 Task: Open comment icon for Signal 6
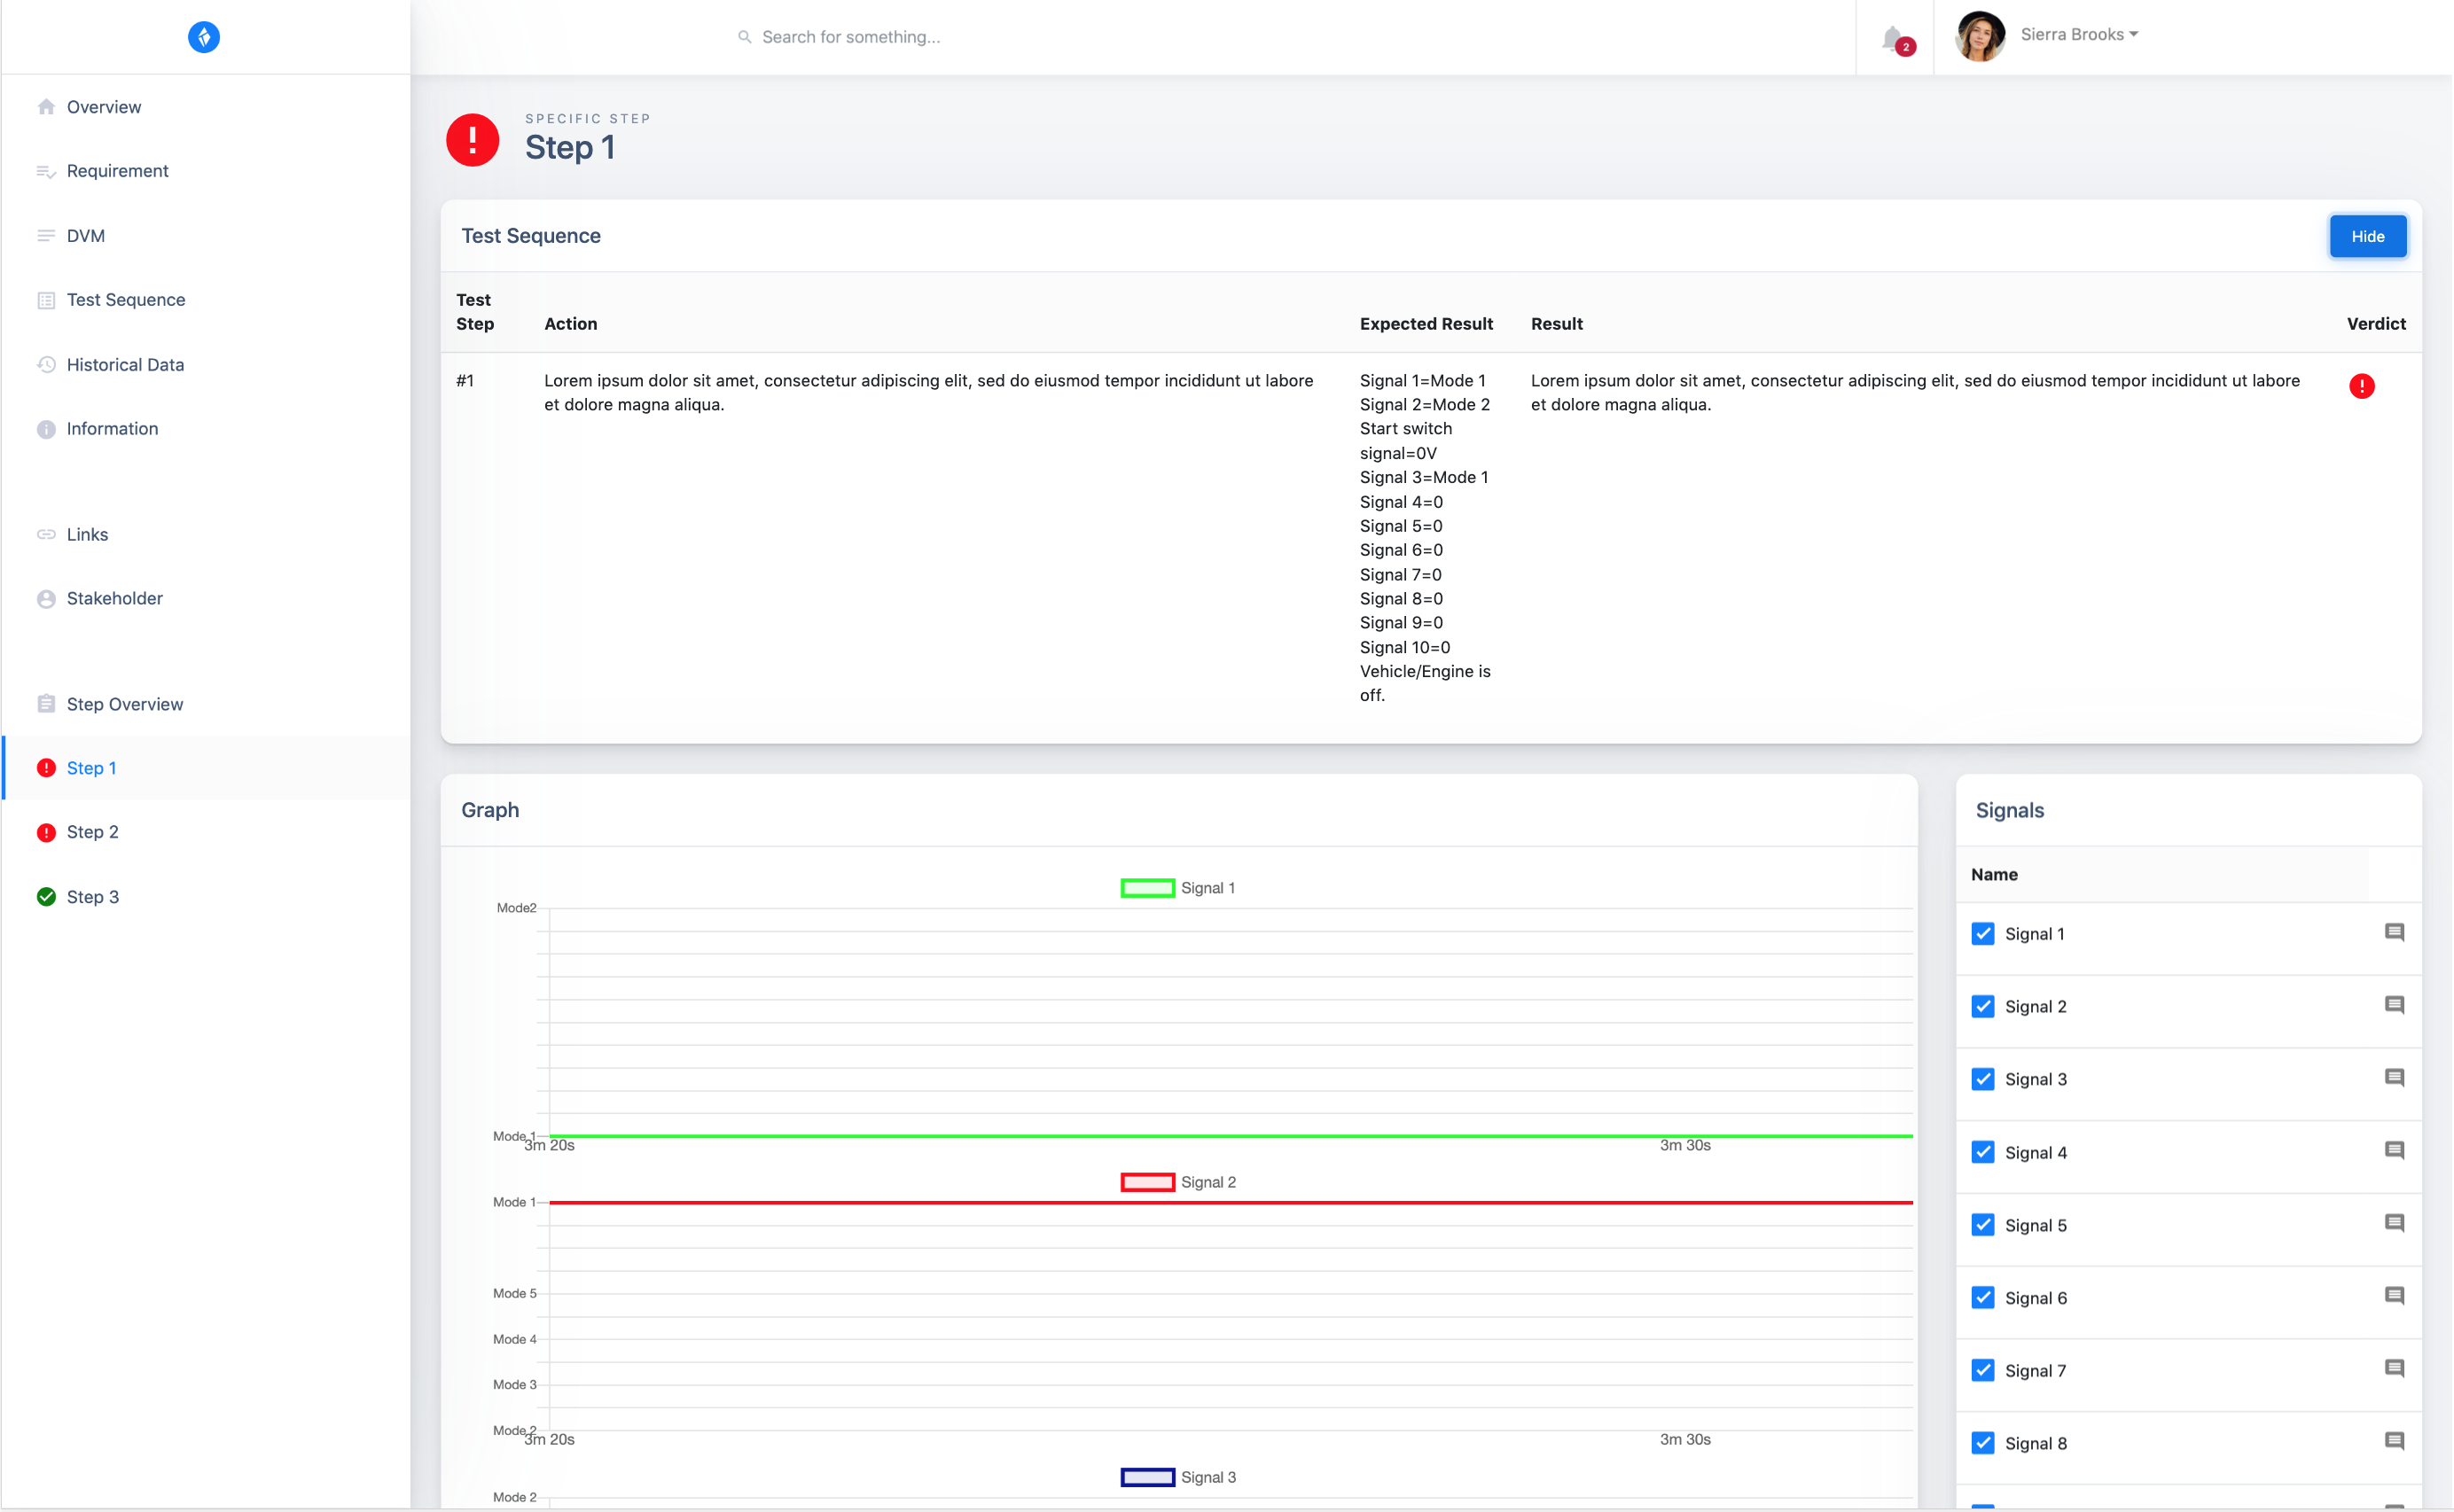(2394, 1297)
